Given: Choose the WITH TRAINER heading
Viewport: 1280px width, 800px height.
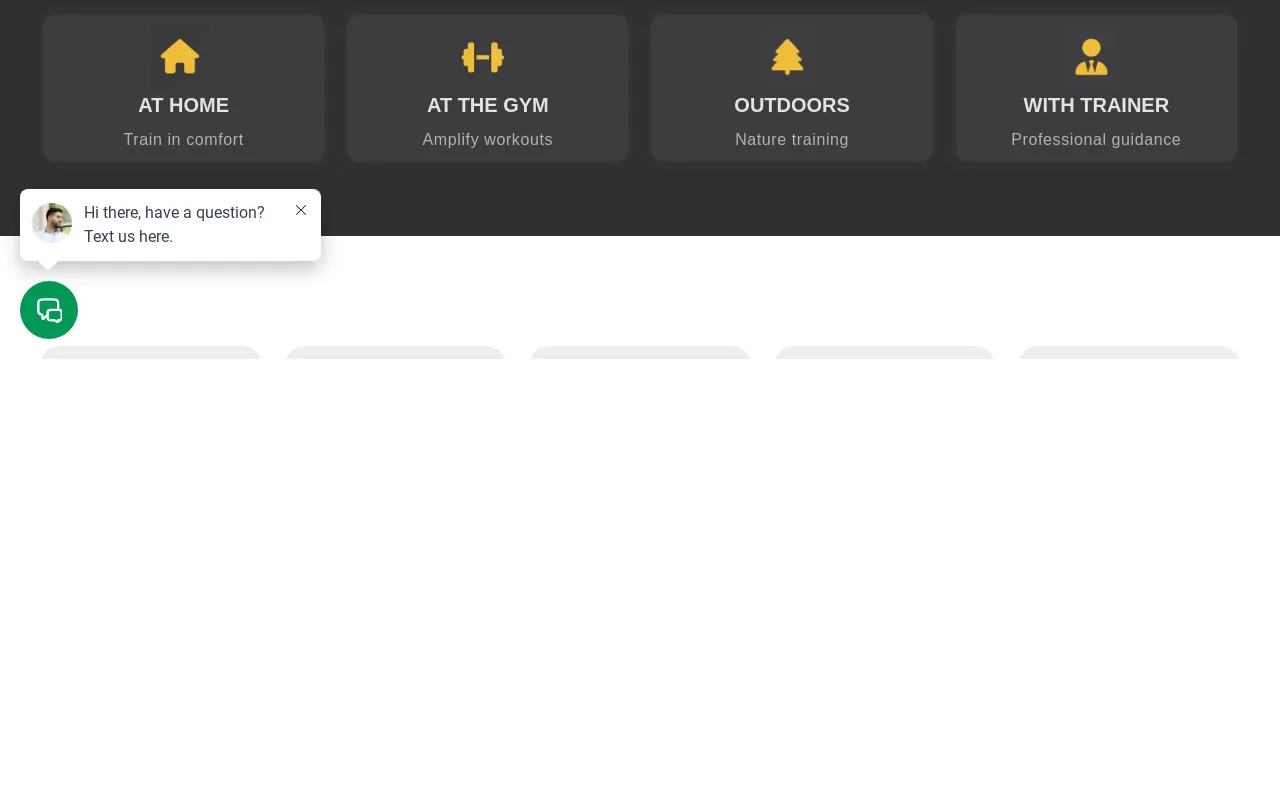Looking at the screenshot, I should point(1095,105).
